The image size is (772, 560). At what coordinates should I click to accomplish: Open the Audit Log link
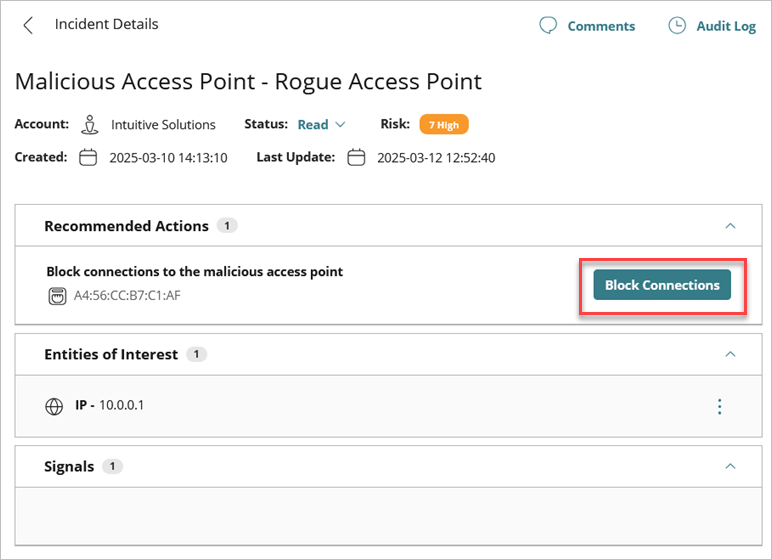pos(726,26)
